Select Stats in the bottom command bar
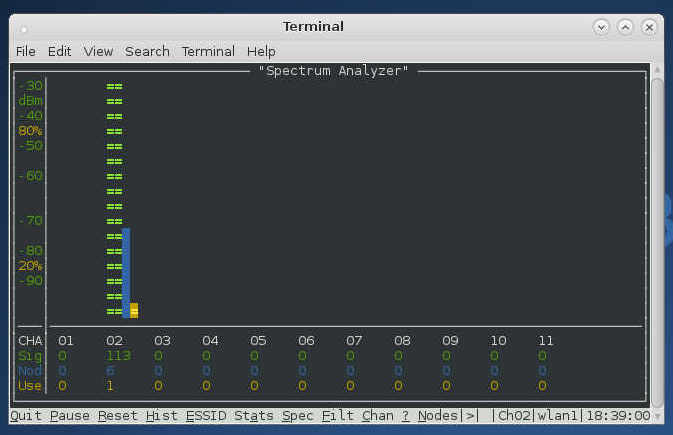Viewport: 673px width, 435px height. point(254,416)
